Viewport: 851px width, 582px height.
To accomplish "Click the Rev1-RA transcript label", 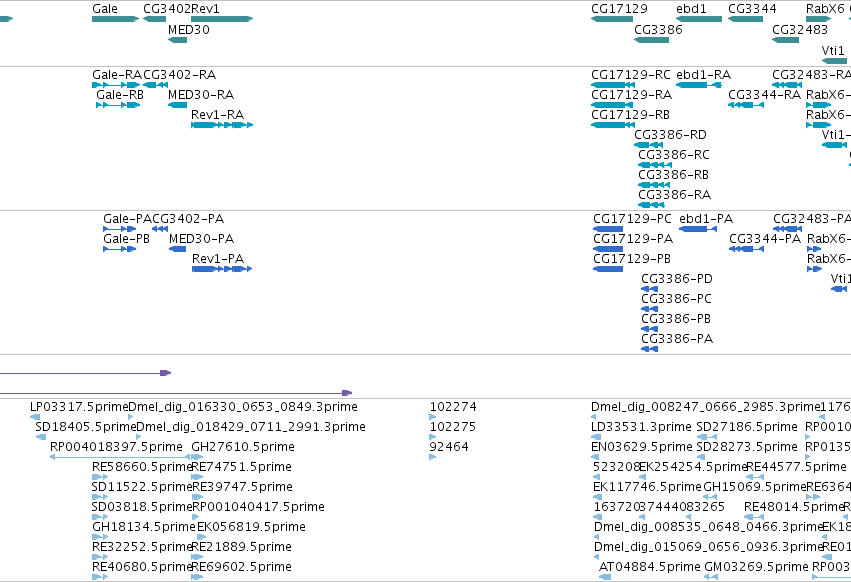I will pyautogui.click(x=218, y=115).
